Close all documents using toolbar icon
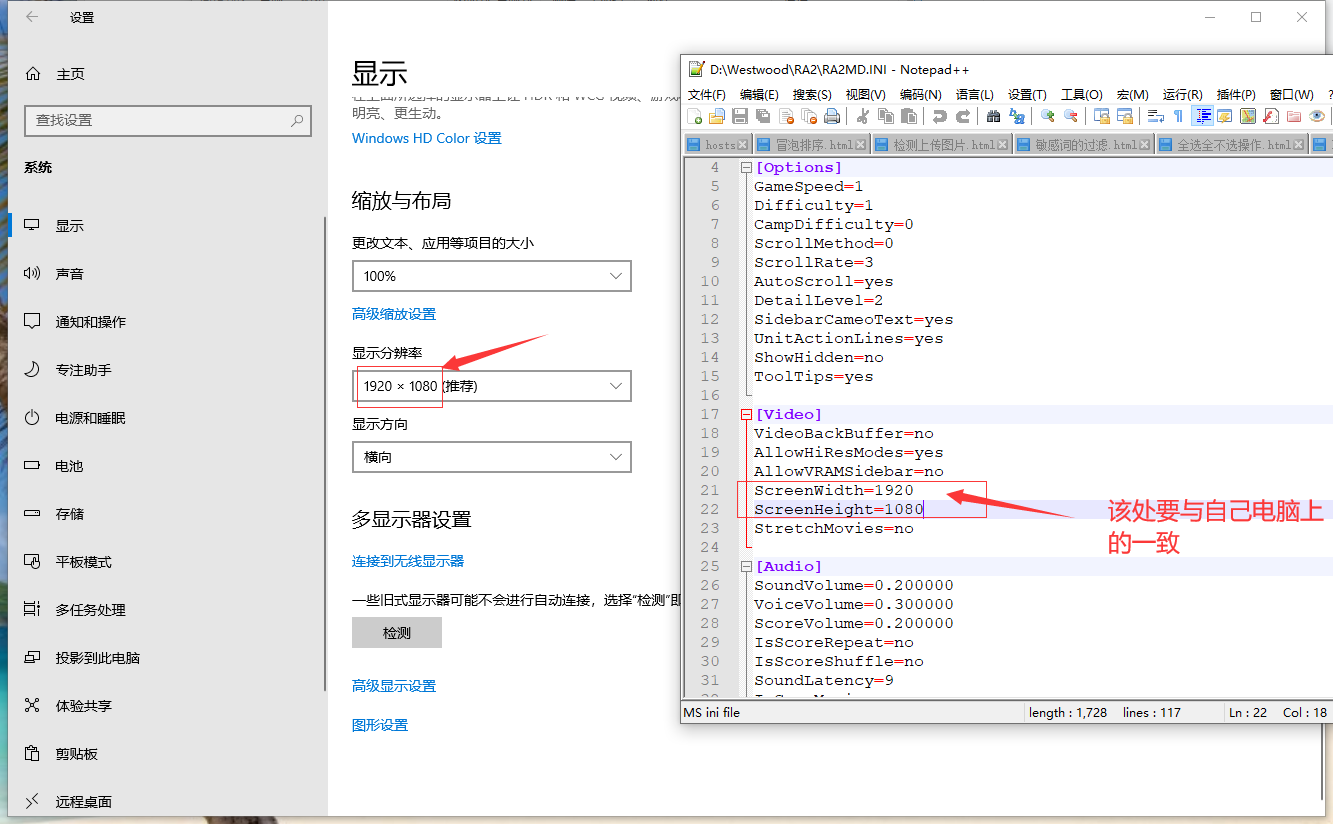This screenshot has width=1333, height=824. (x=809, y=116)
